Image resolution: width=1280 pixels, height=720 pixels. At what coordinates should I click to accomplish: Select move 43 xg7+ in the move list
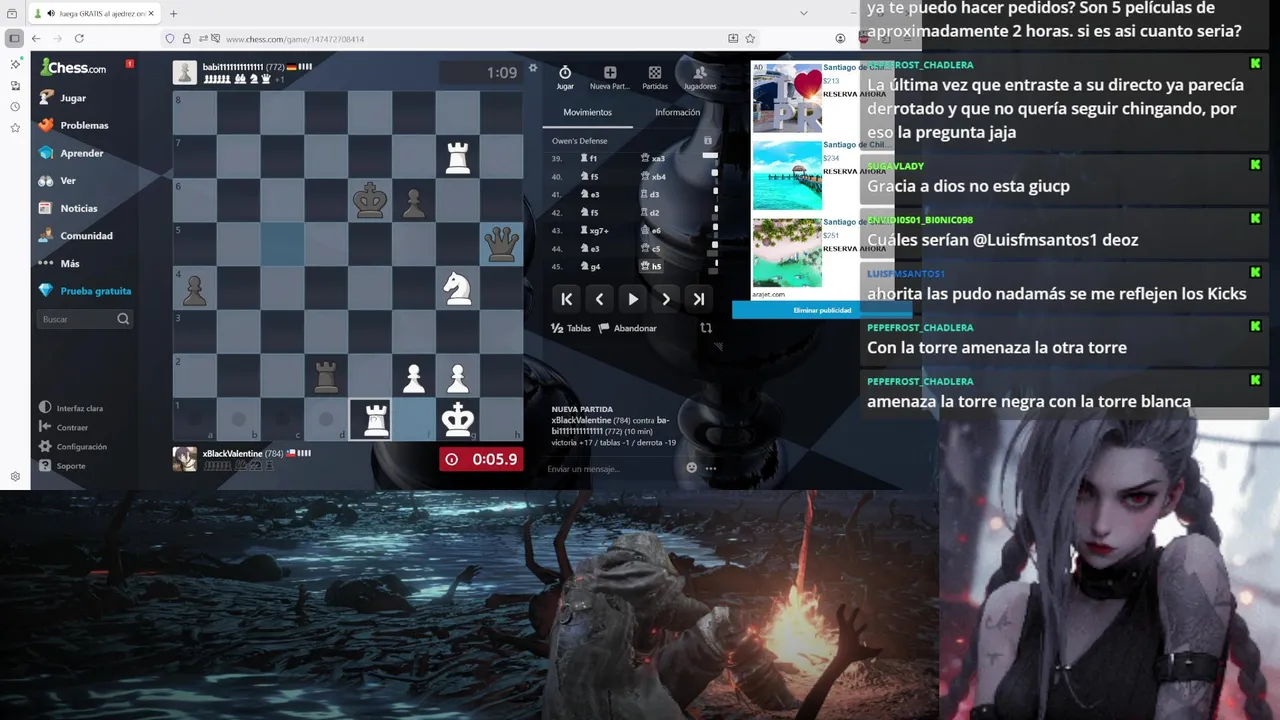pos(594,230)
